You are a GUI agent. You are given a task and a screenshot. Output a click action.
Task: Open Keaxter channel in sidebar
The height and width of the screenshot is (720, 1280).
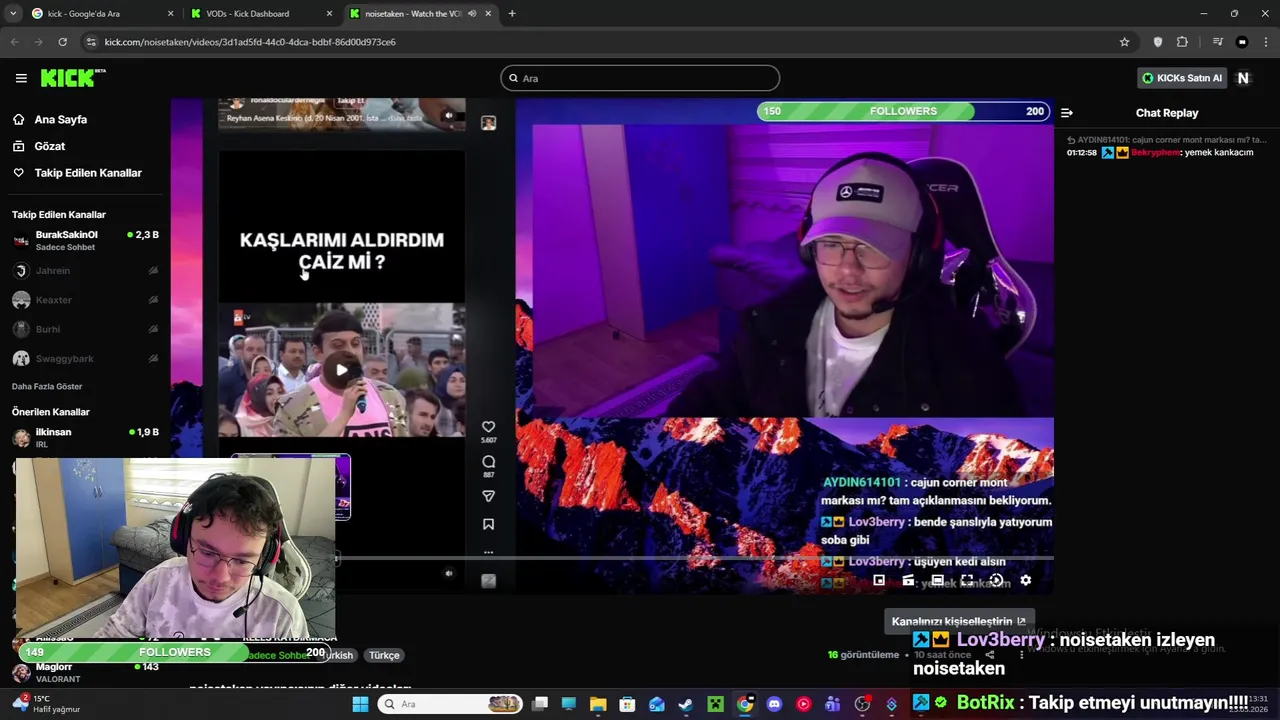click(85, 300)
